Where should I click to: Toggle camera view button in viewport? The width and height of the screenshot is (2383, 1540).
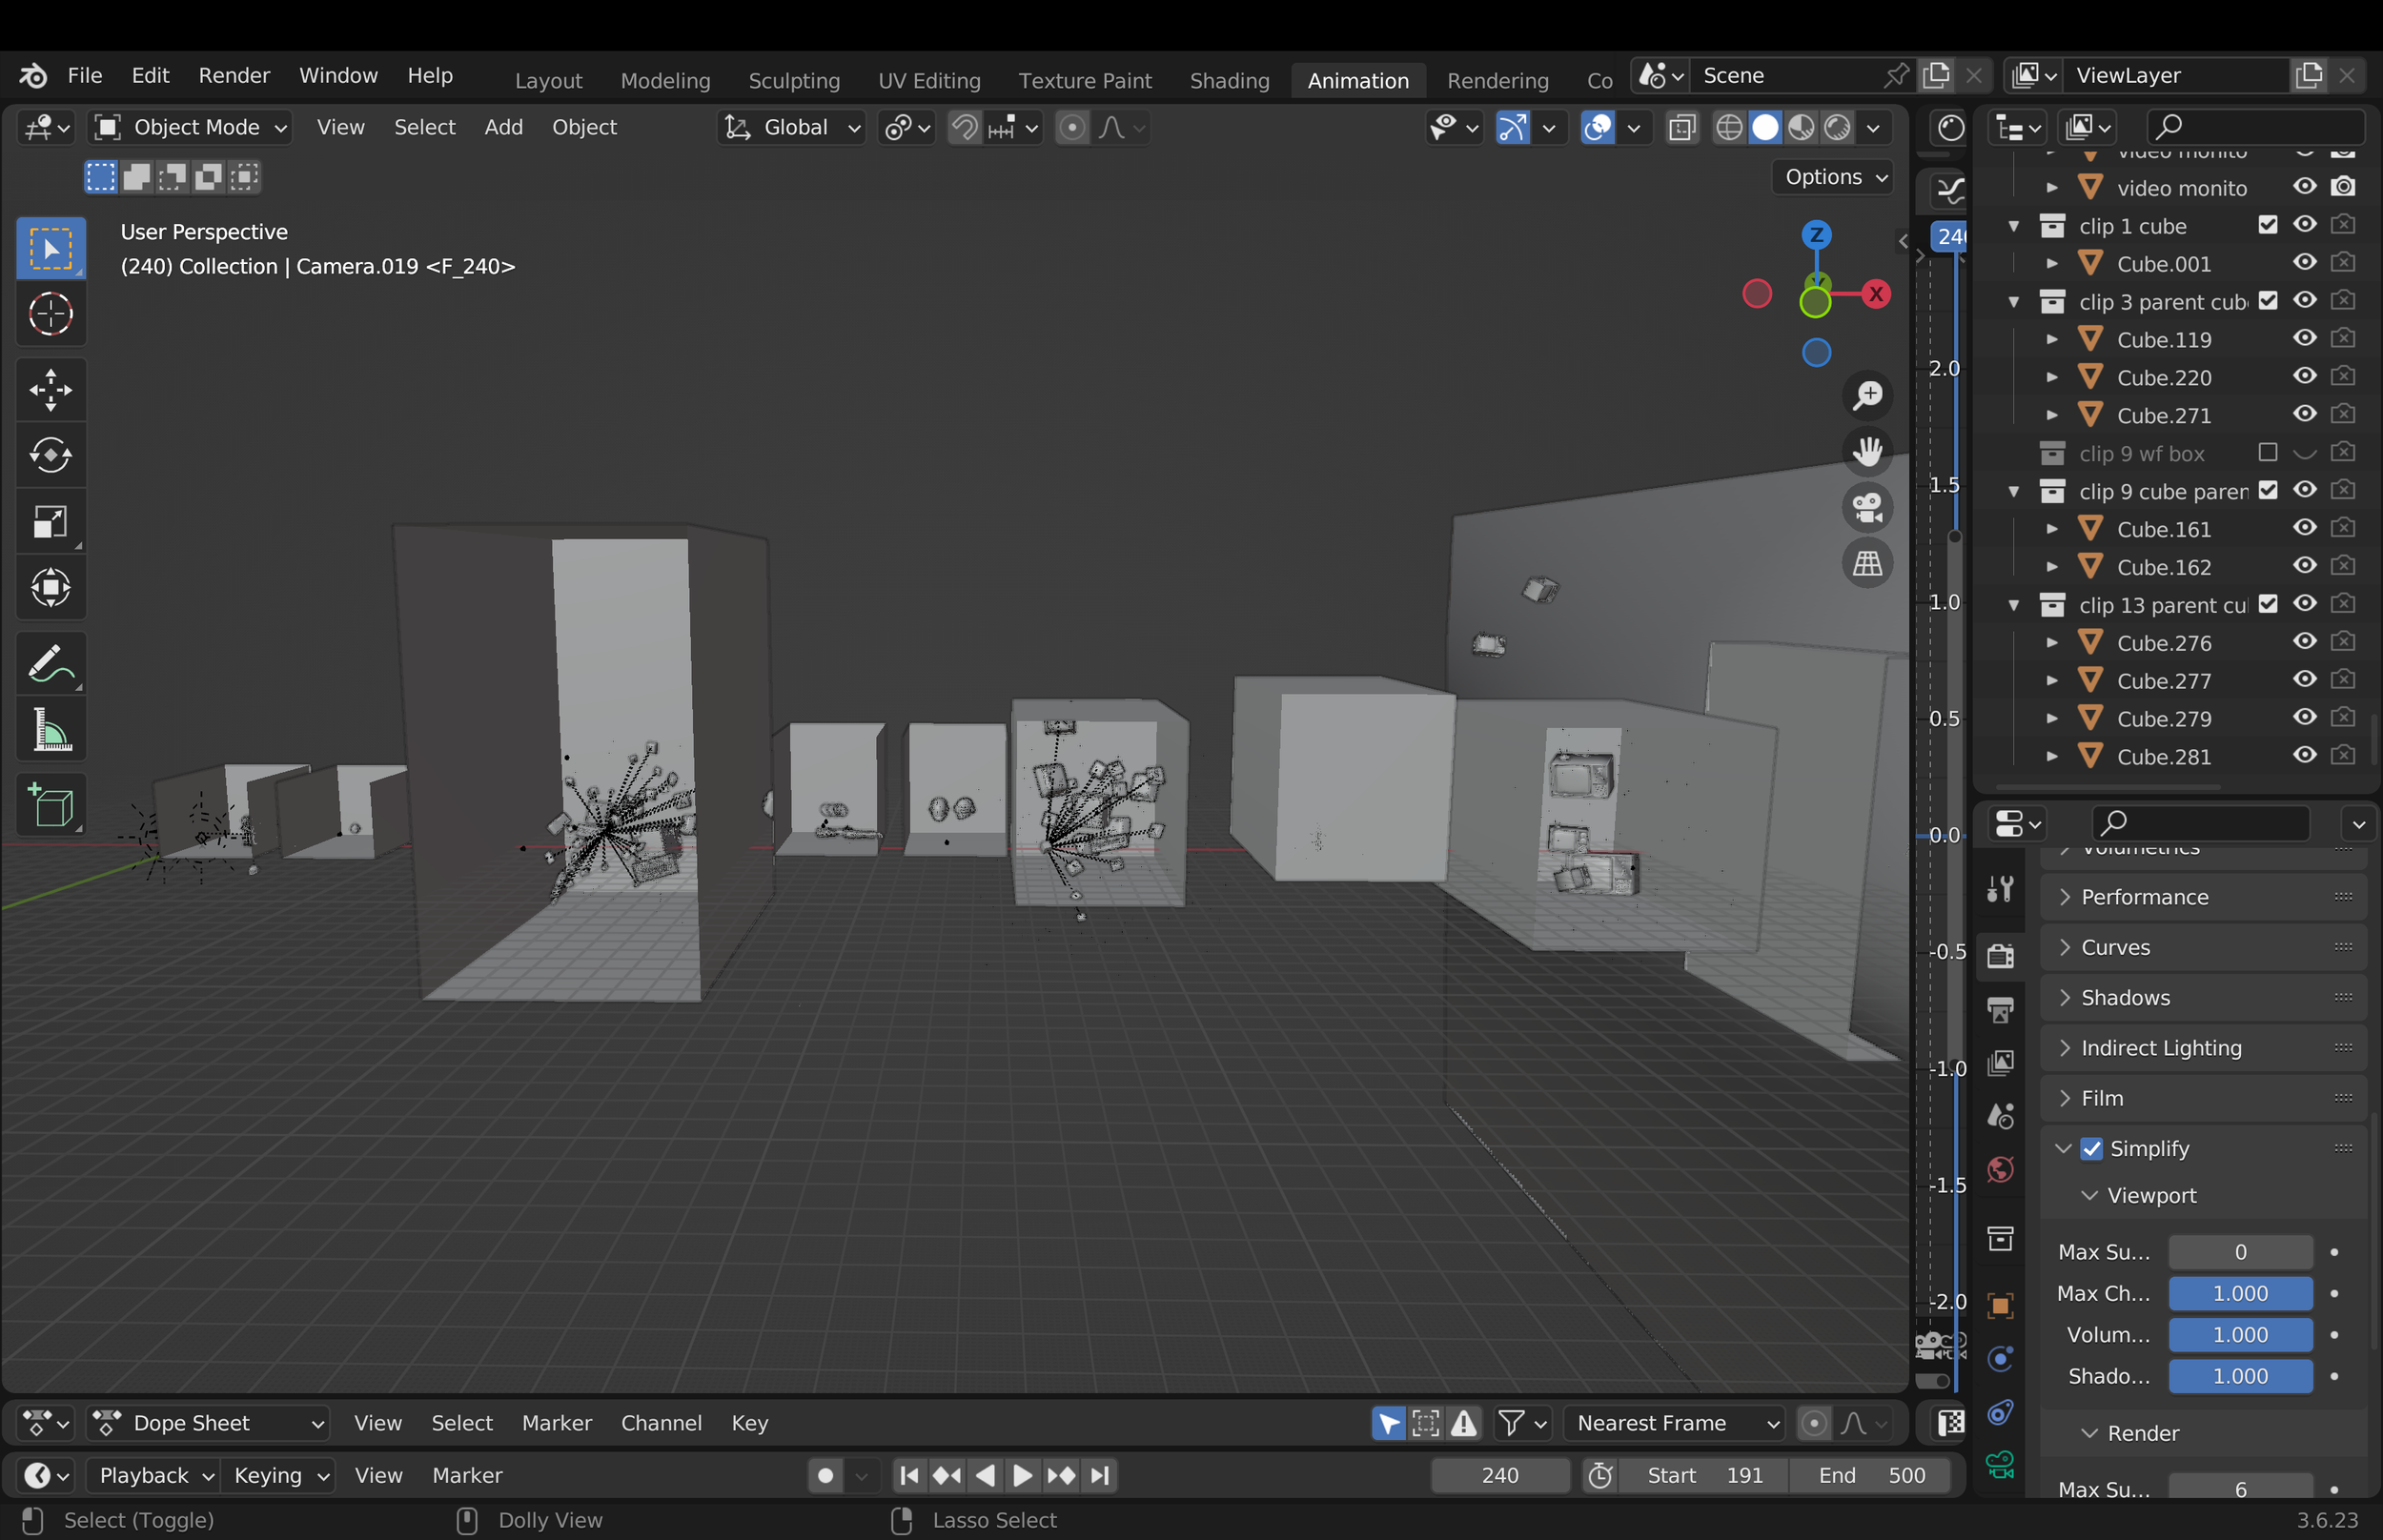click(x=1867, y=508)
